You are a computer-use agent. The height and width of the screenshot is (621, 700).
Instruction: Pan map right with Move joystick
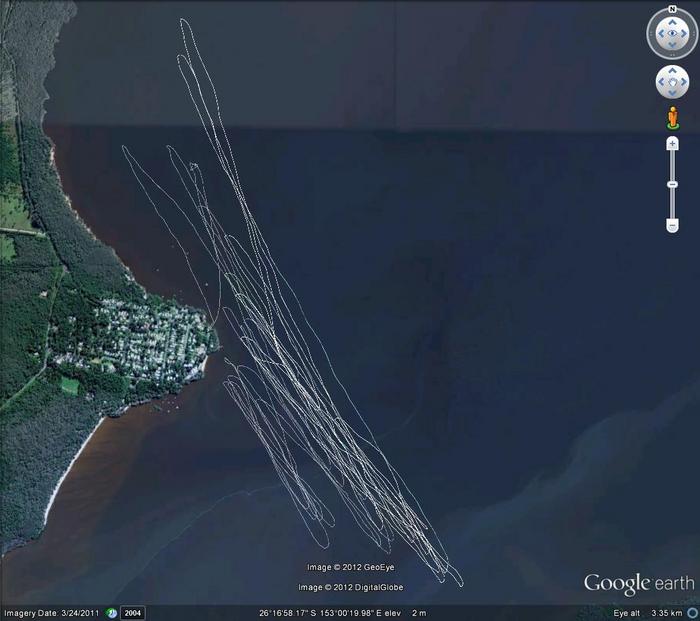click(x=684, y=82)
